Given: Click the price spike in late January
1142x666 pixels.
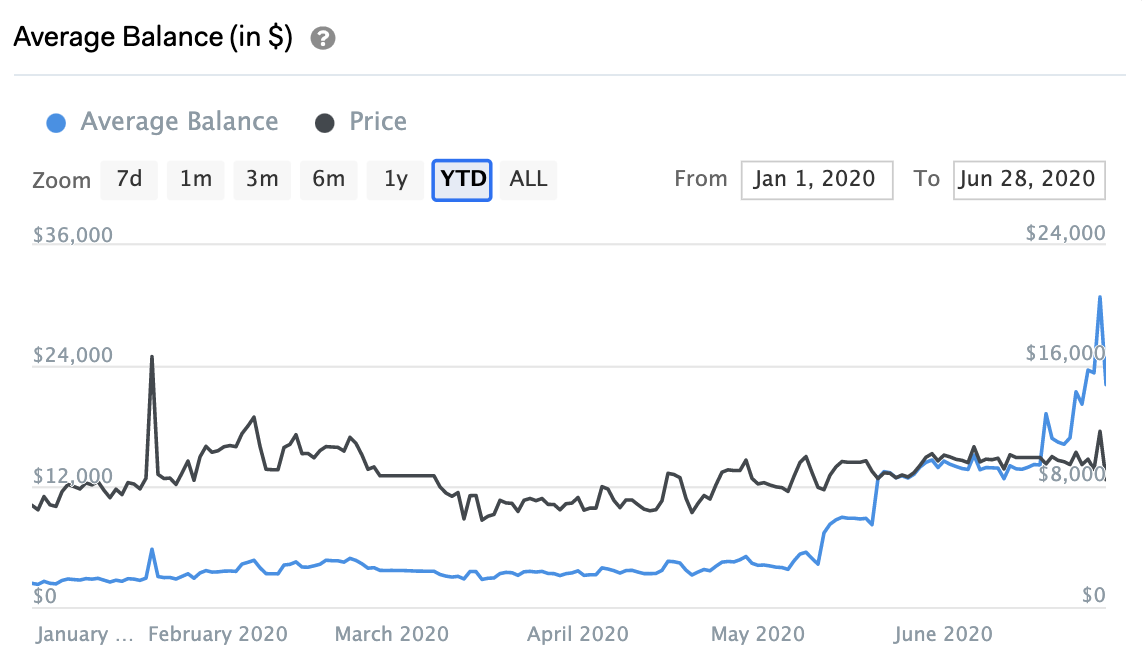Looking at the screenshot, I should click(152, 357).
